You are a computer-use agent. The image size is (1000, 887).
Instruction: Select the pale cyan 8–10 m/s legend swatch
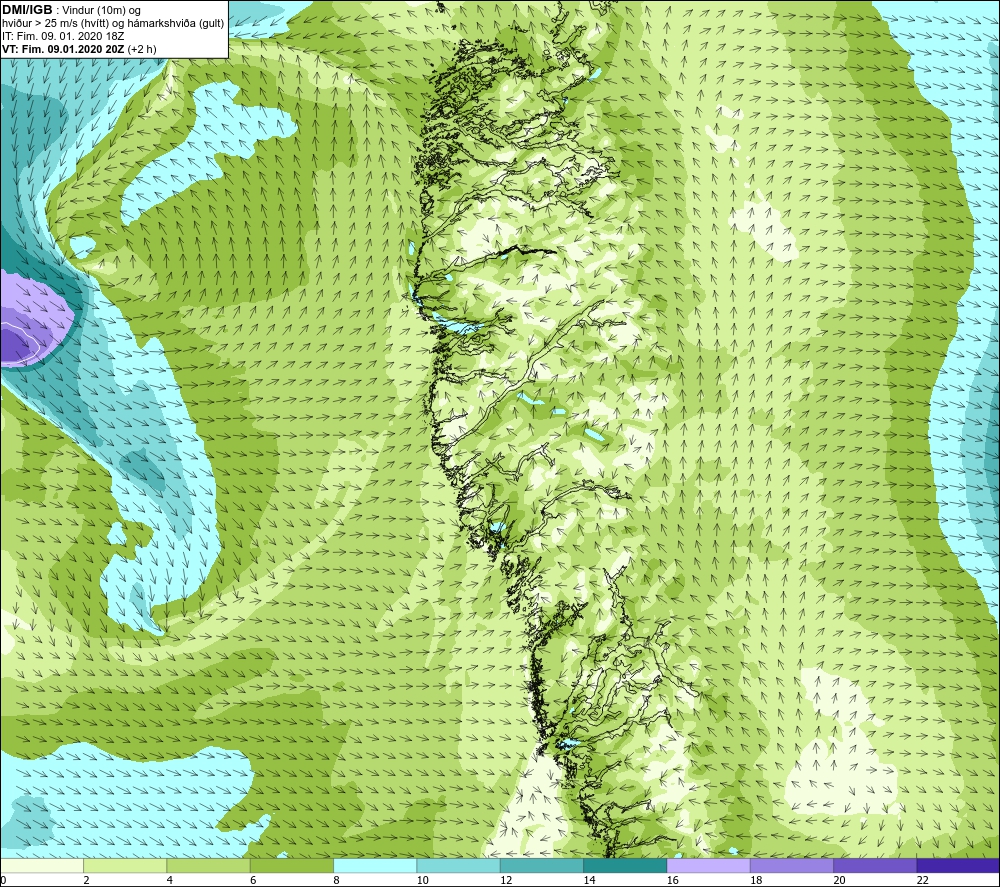pos(375,865)
